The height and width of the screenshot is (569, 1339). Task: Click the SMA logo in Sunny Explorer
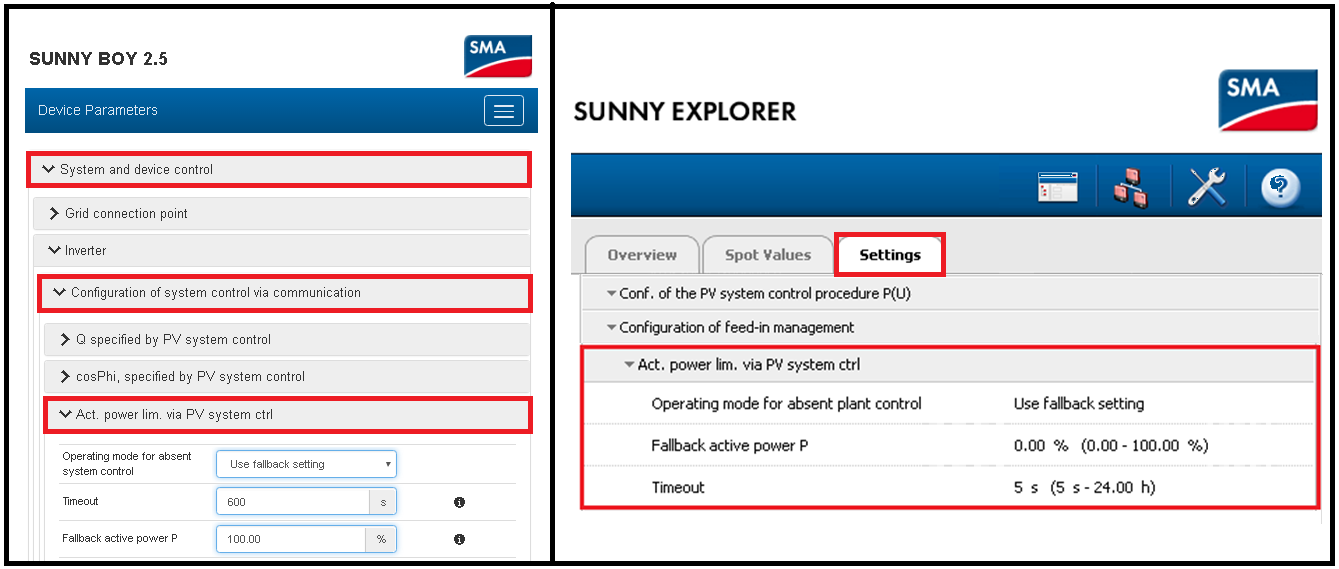1267,100
